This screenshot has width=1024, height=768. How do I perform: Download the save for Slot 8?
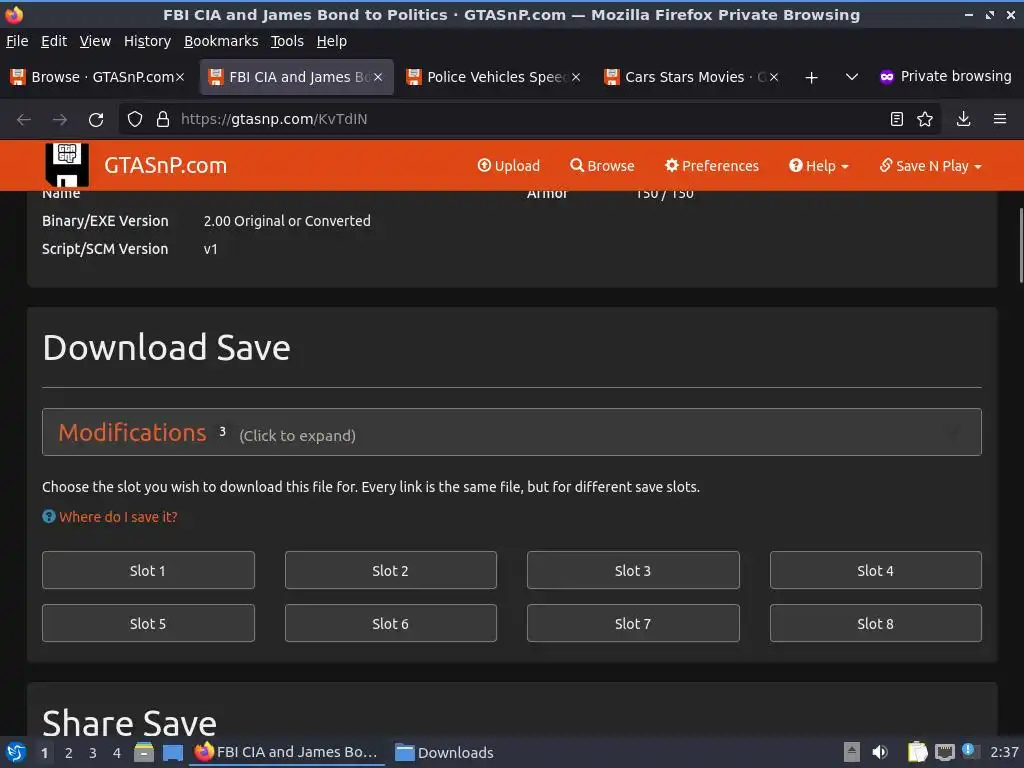coord(875,623)
